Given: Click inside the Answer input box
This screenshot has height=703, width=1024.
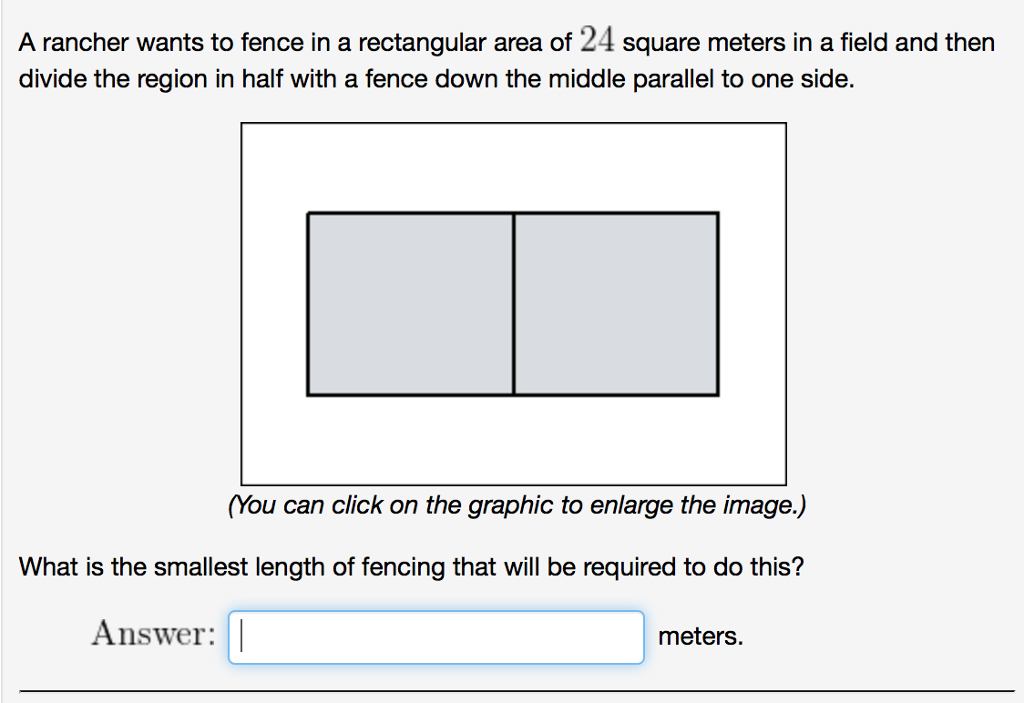Looking at the screenshot, I should [x=435, y=636].
